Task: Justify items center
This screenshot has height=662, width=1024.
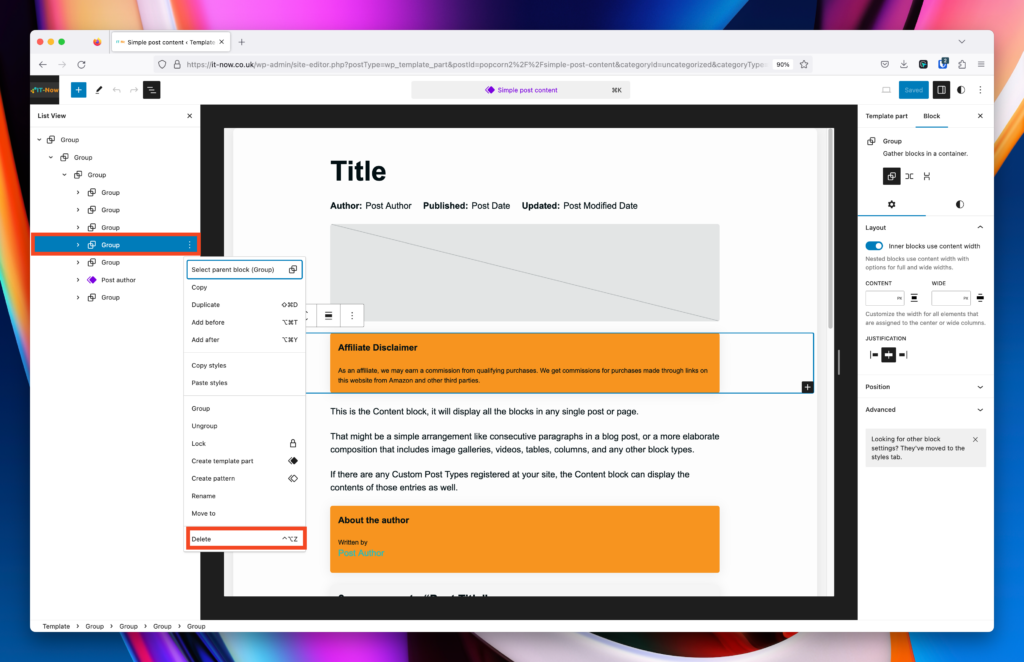Action: coord(888,355)
